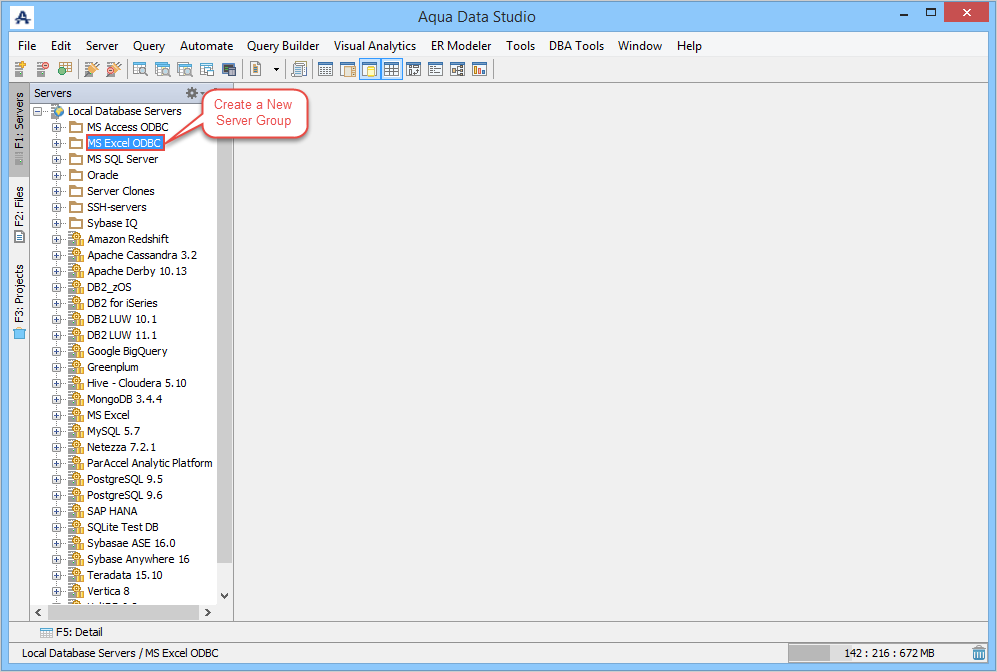The height and width of the screenshot is (672, 997).
Task: Click the Servers panel horizontal scrollbar
Action: [x=123, y=612]
